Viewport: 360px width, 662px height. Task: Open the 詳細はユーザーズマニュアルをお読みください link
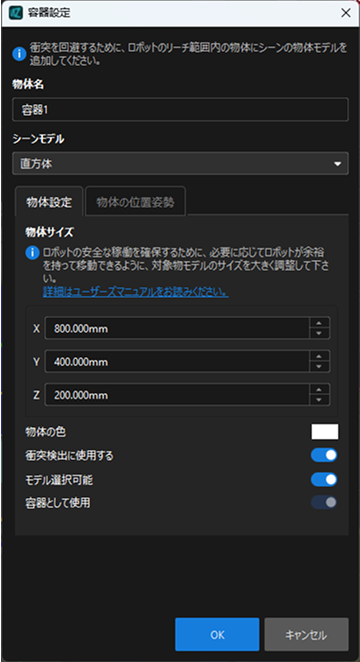(136, 292)
